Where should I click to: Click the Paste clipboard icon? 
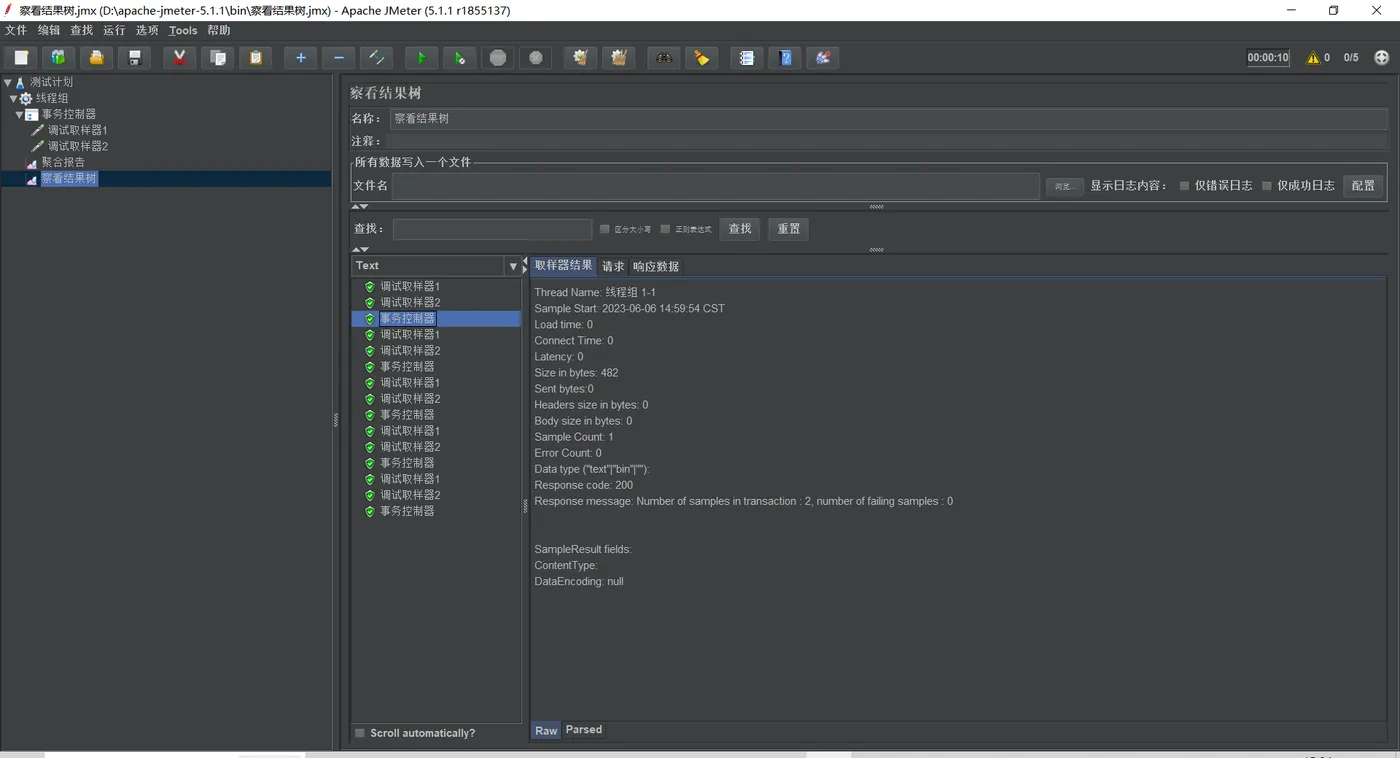[255, 58]
